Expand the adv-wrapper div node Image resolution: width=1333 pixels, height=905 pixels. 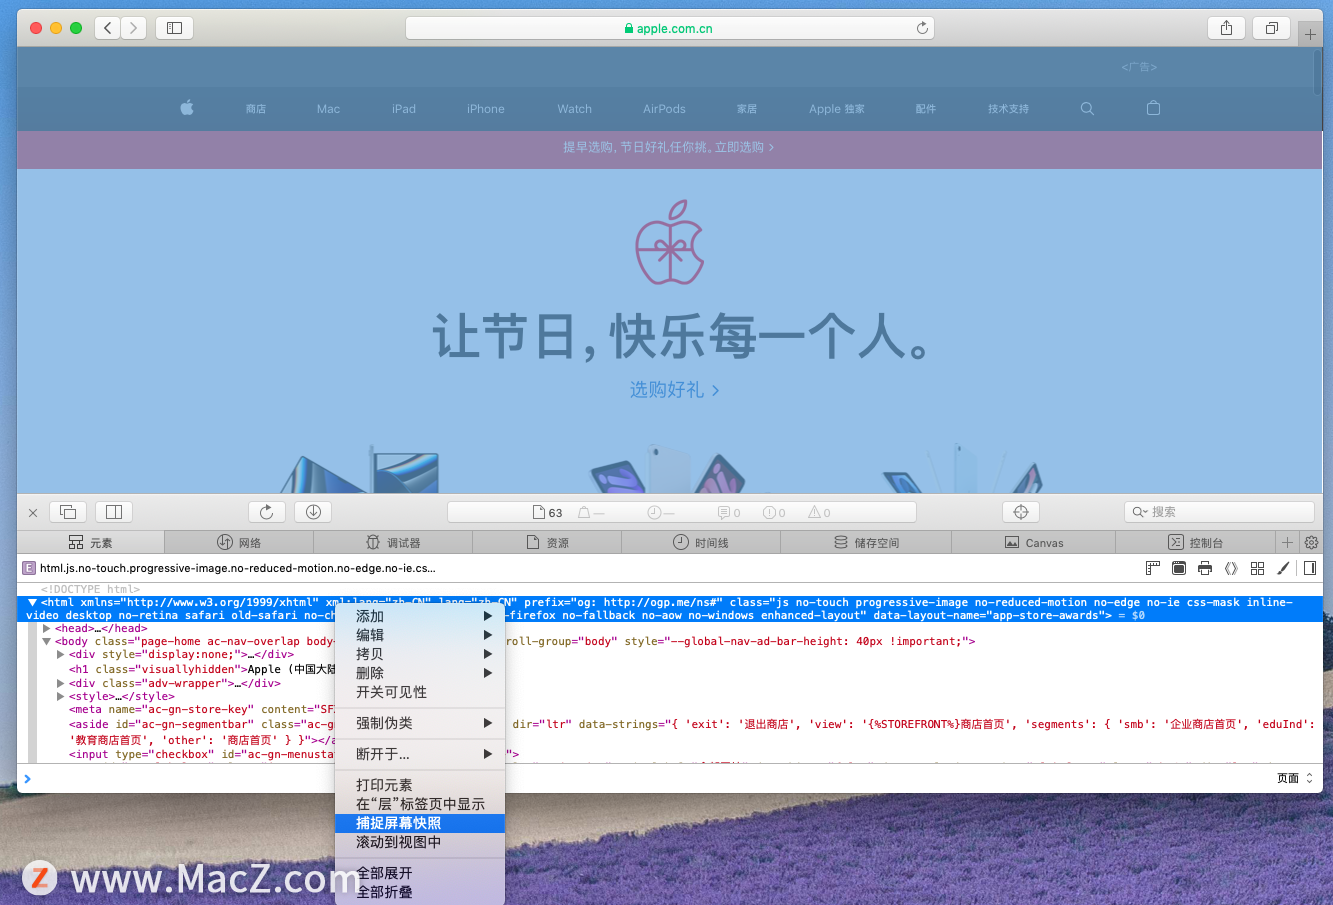60,683
